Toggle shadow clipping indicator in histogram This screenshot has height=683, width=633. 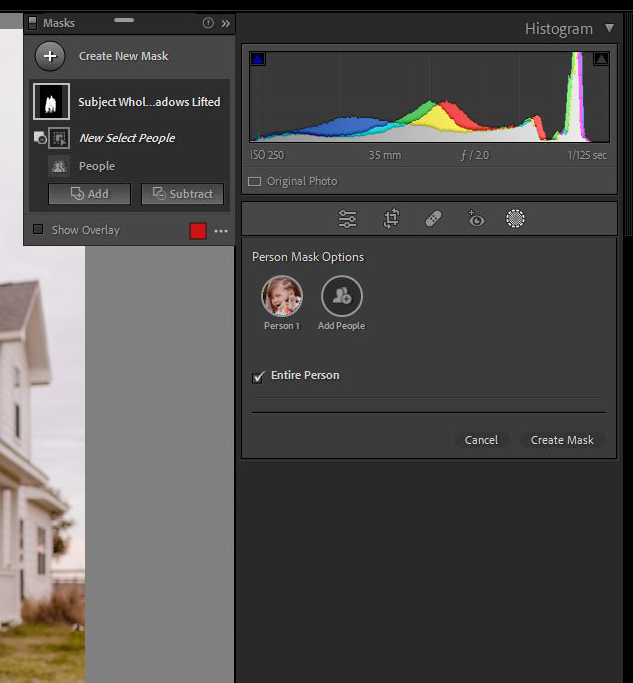(257, 59)
